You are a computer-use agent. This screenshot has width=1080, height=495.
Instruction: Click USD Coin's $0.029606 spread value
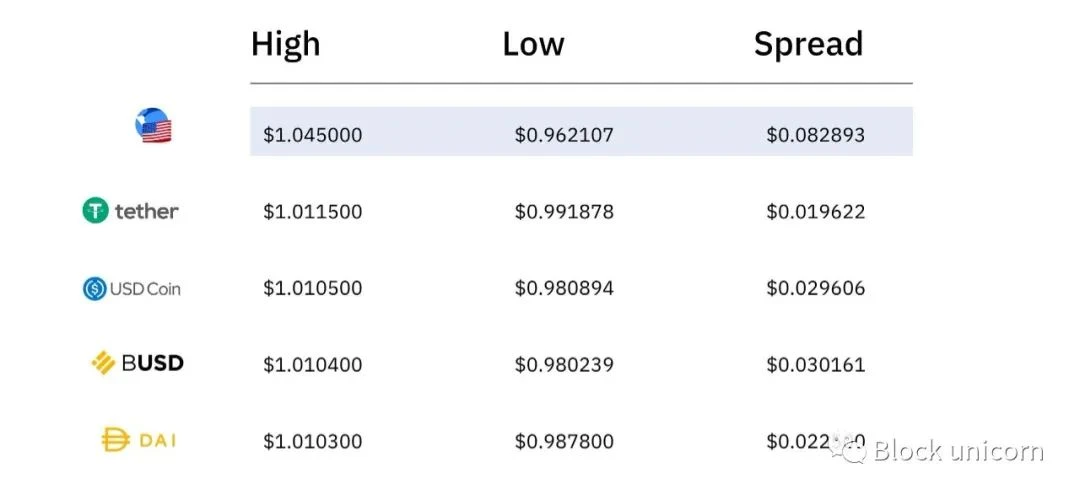tap(816, 288)
